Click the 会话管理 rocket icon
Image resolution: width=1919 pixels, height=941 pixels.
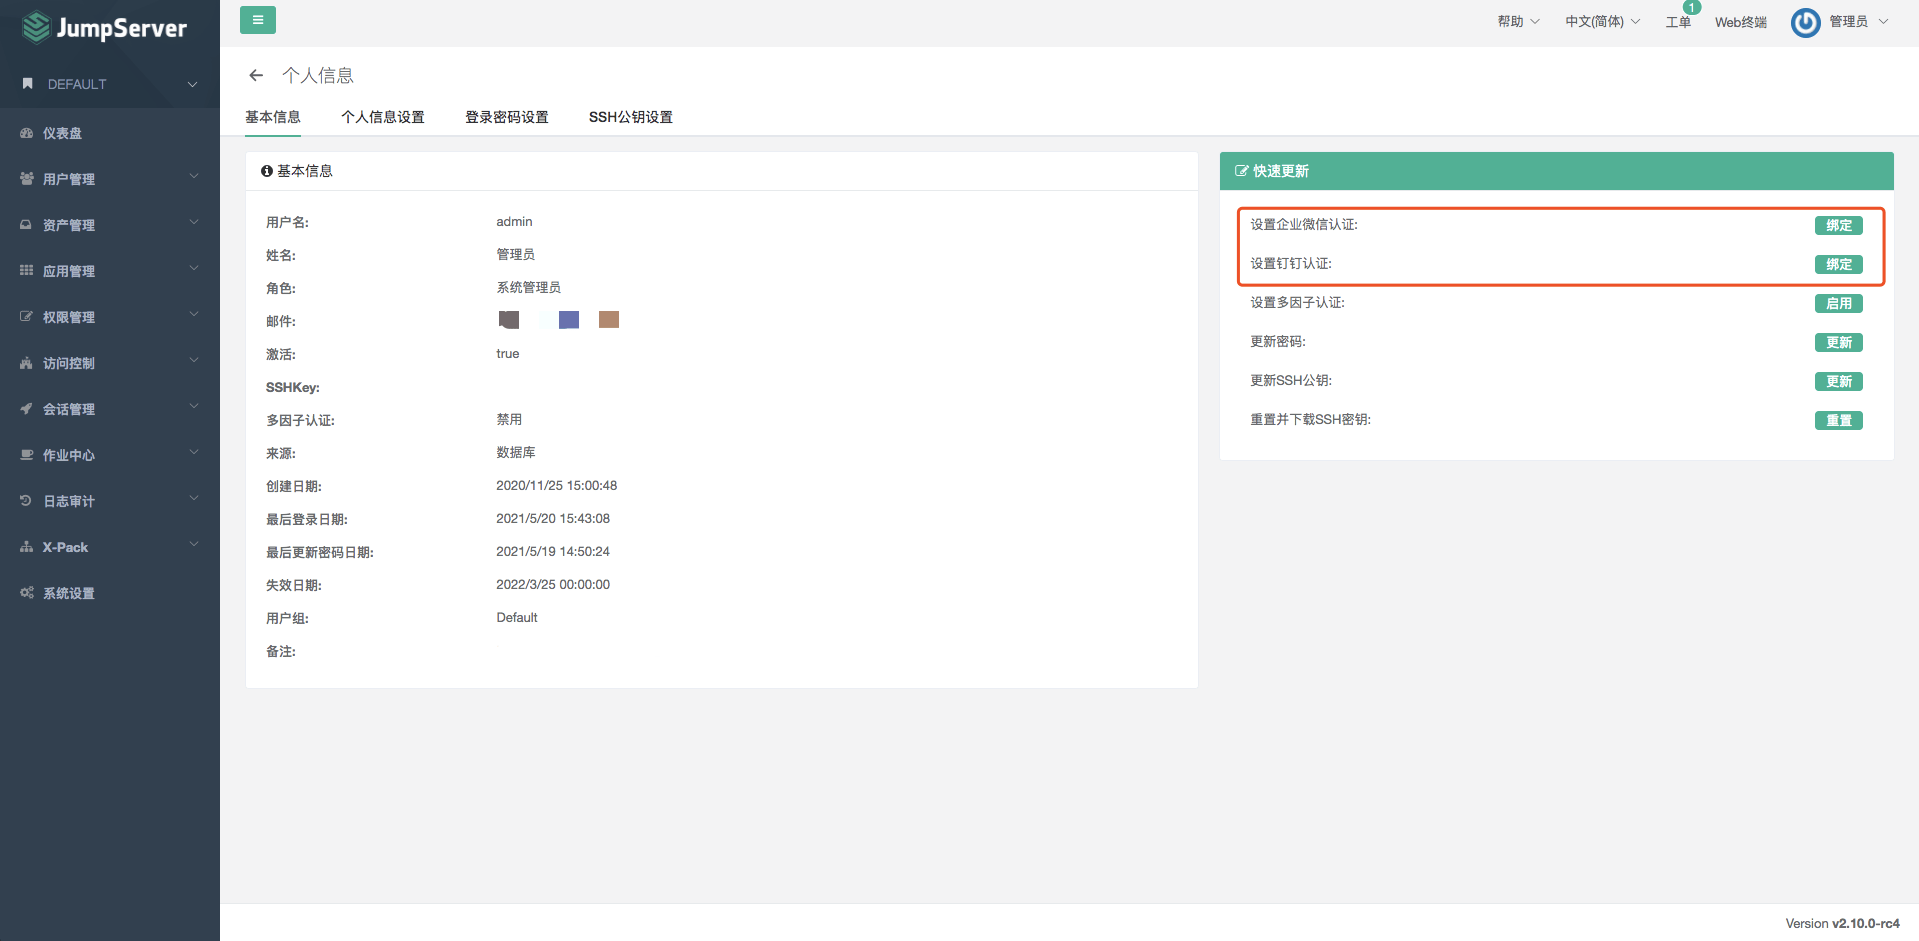point(27,409)
